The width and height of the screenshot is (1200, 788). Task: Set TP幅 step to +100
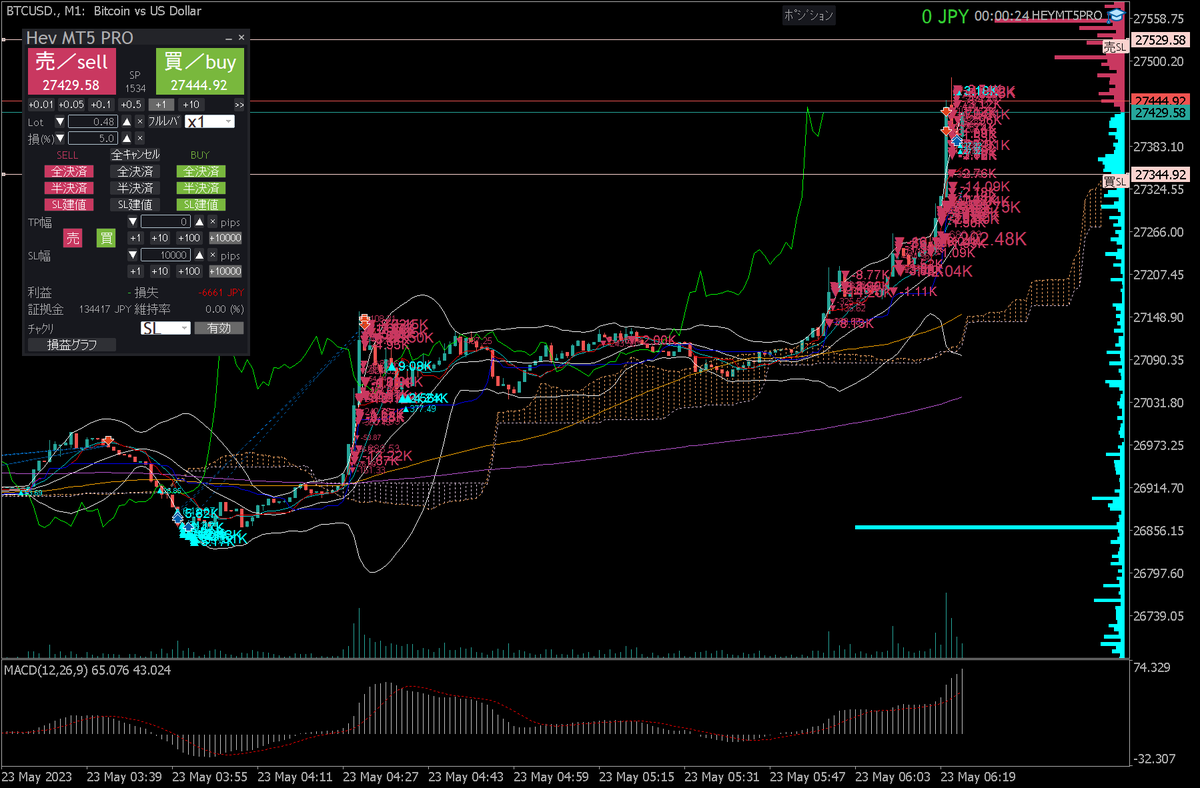[x=189, y=238]
